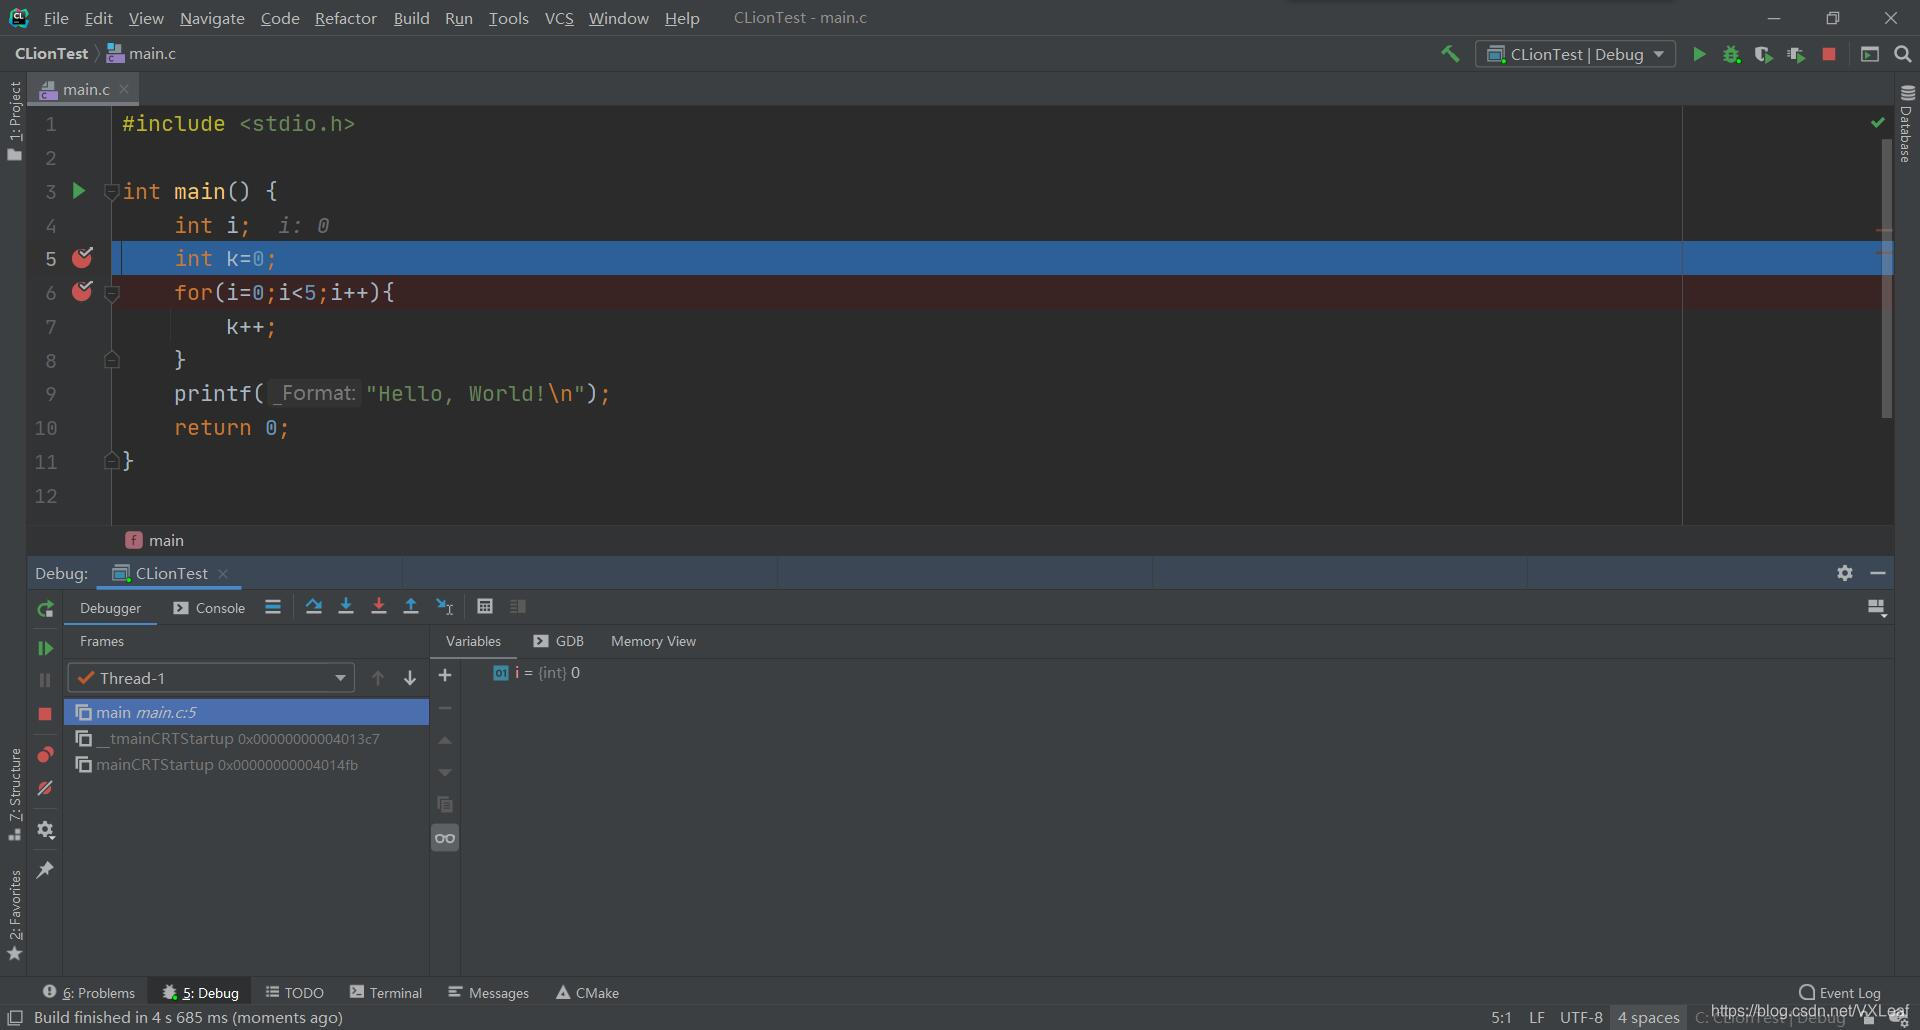The image size is (1920, 1030).
Task: Collapse the for loop fold marker
Action: (112, 293)
